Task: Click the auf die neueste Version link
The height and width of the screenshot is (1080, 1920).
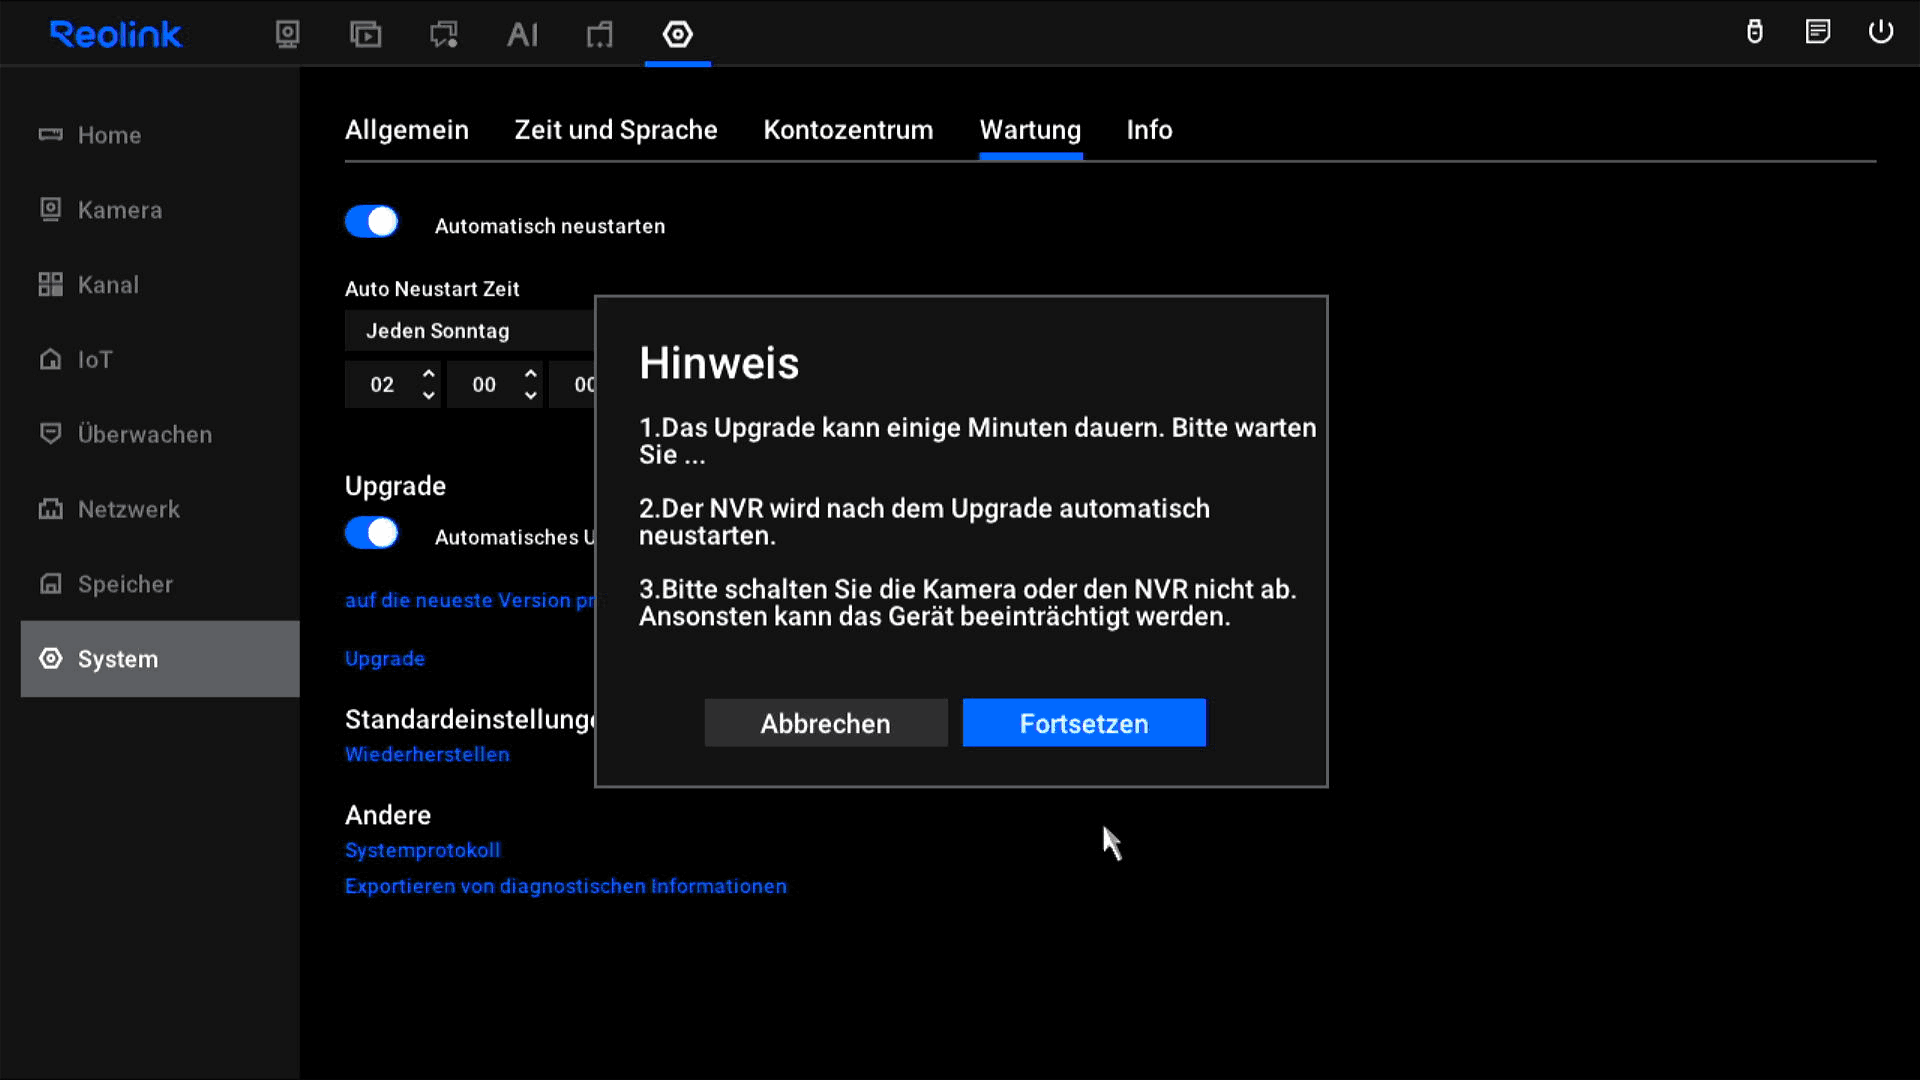Action: (470, 600)
